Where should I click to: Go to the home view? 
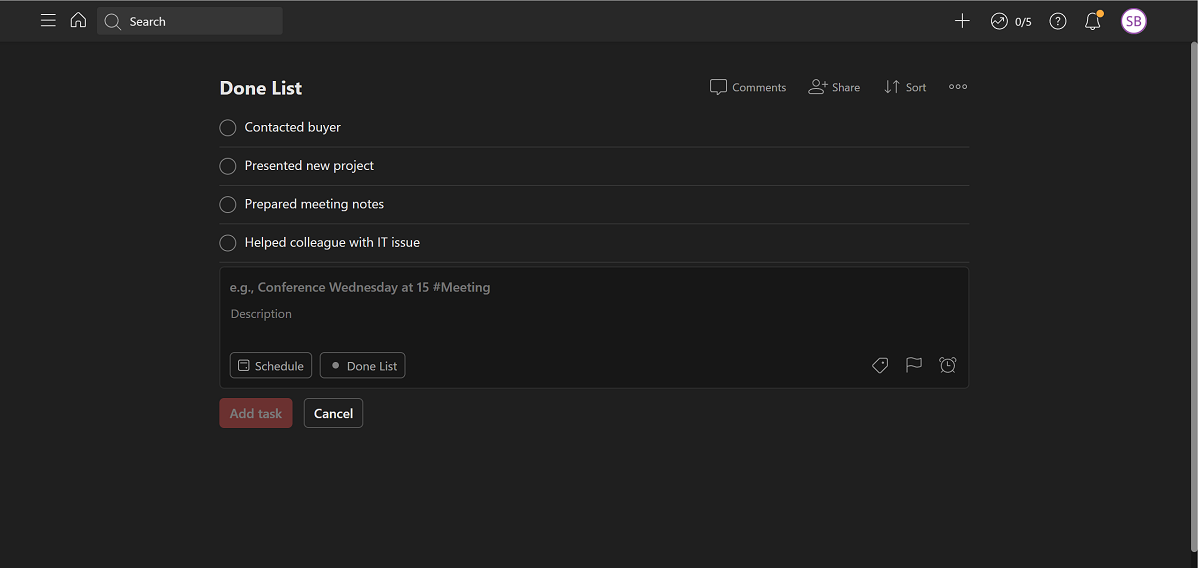click(78, 21)
